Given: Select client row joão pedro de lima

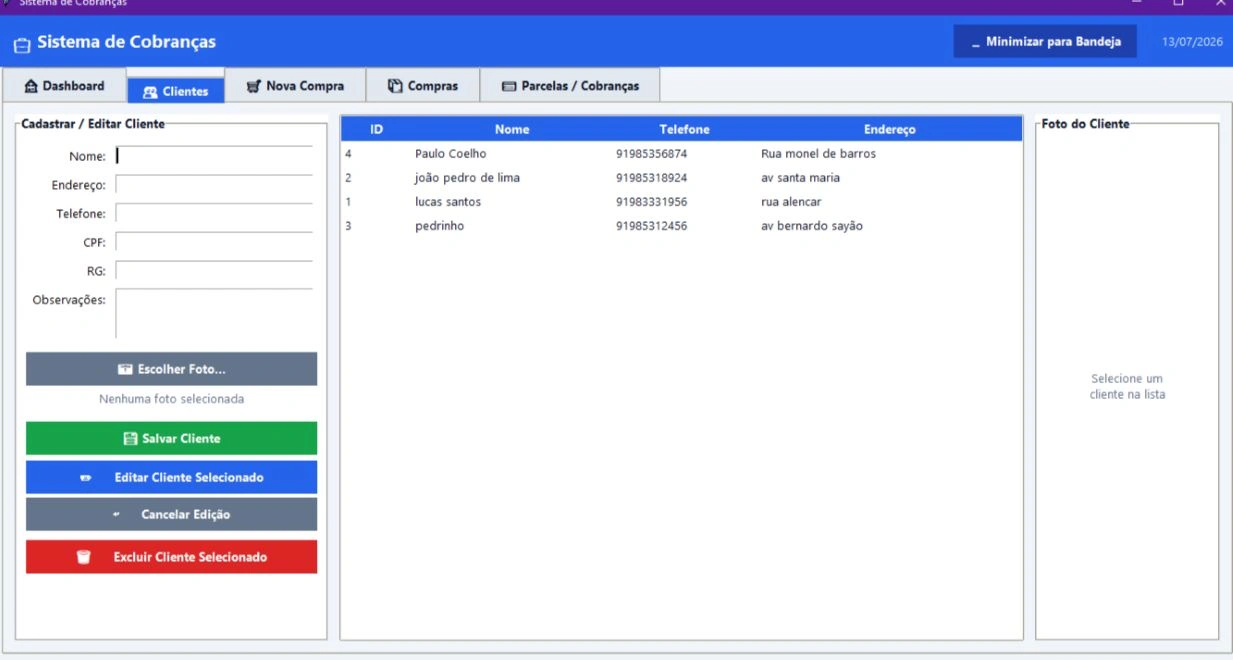Looking at the screenshot, I should pos(681,178).
